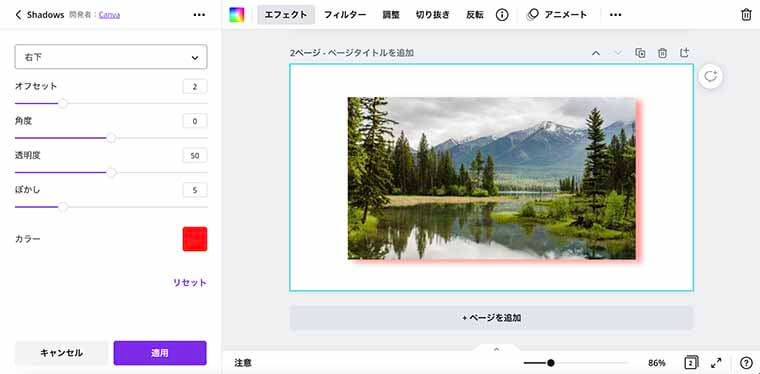Click the 透明度 slider handle
The width and height of the screenshot is (760, 374).
[111, 172]
